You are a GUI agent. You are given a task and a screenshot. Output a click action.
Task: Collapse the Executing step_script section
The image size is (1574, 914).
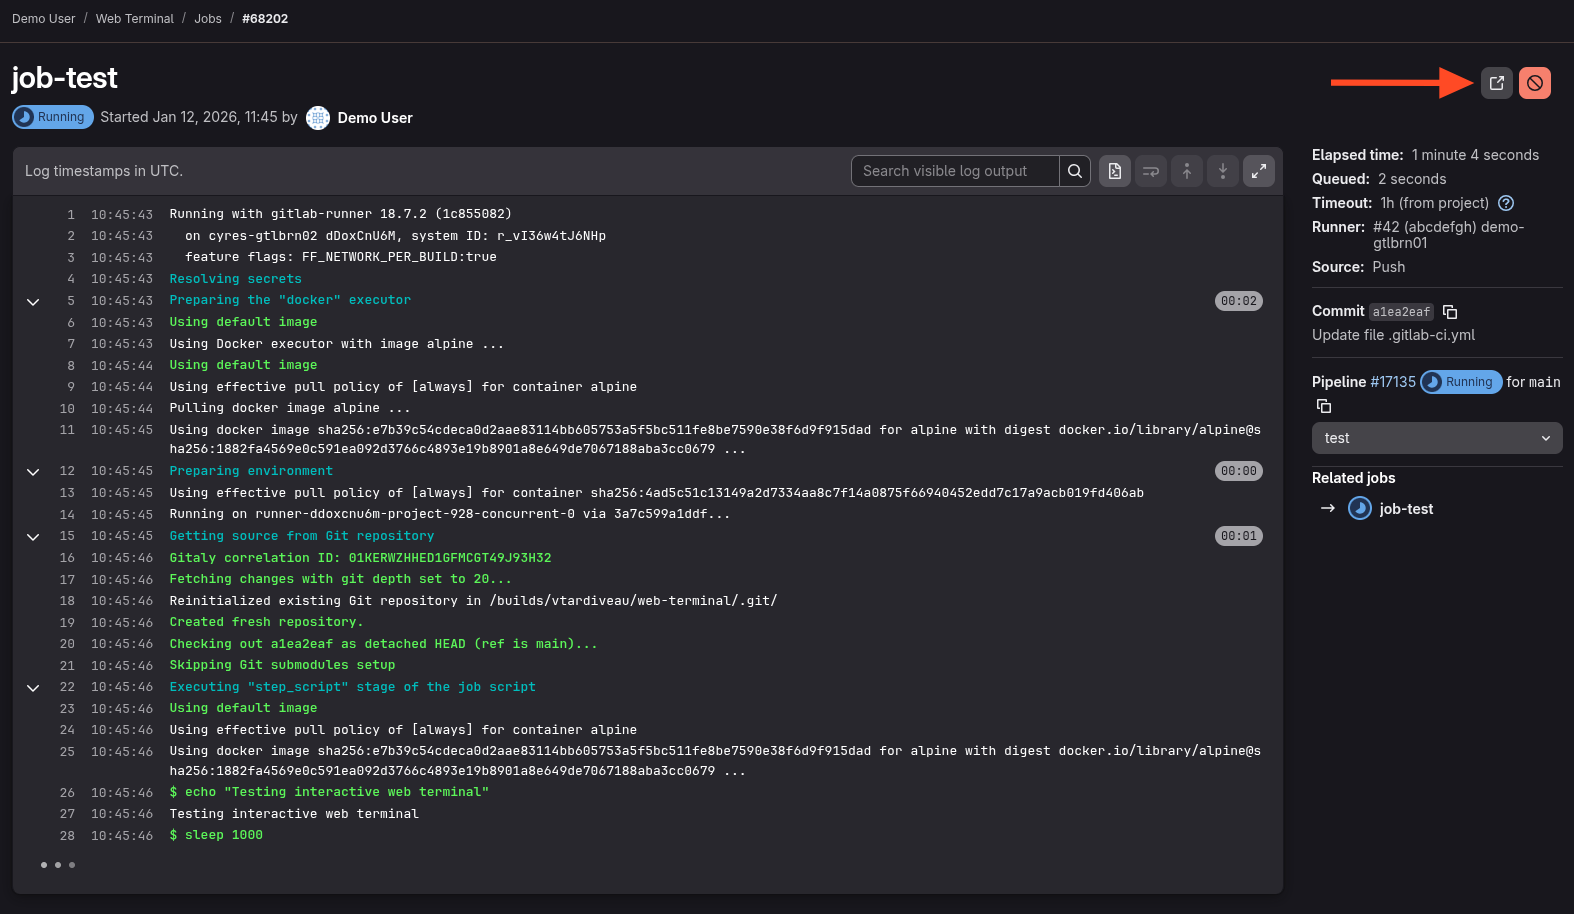pyautogui.click(x=33, y=688)
